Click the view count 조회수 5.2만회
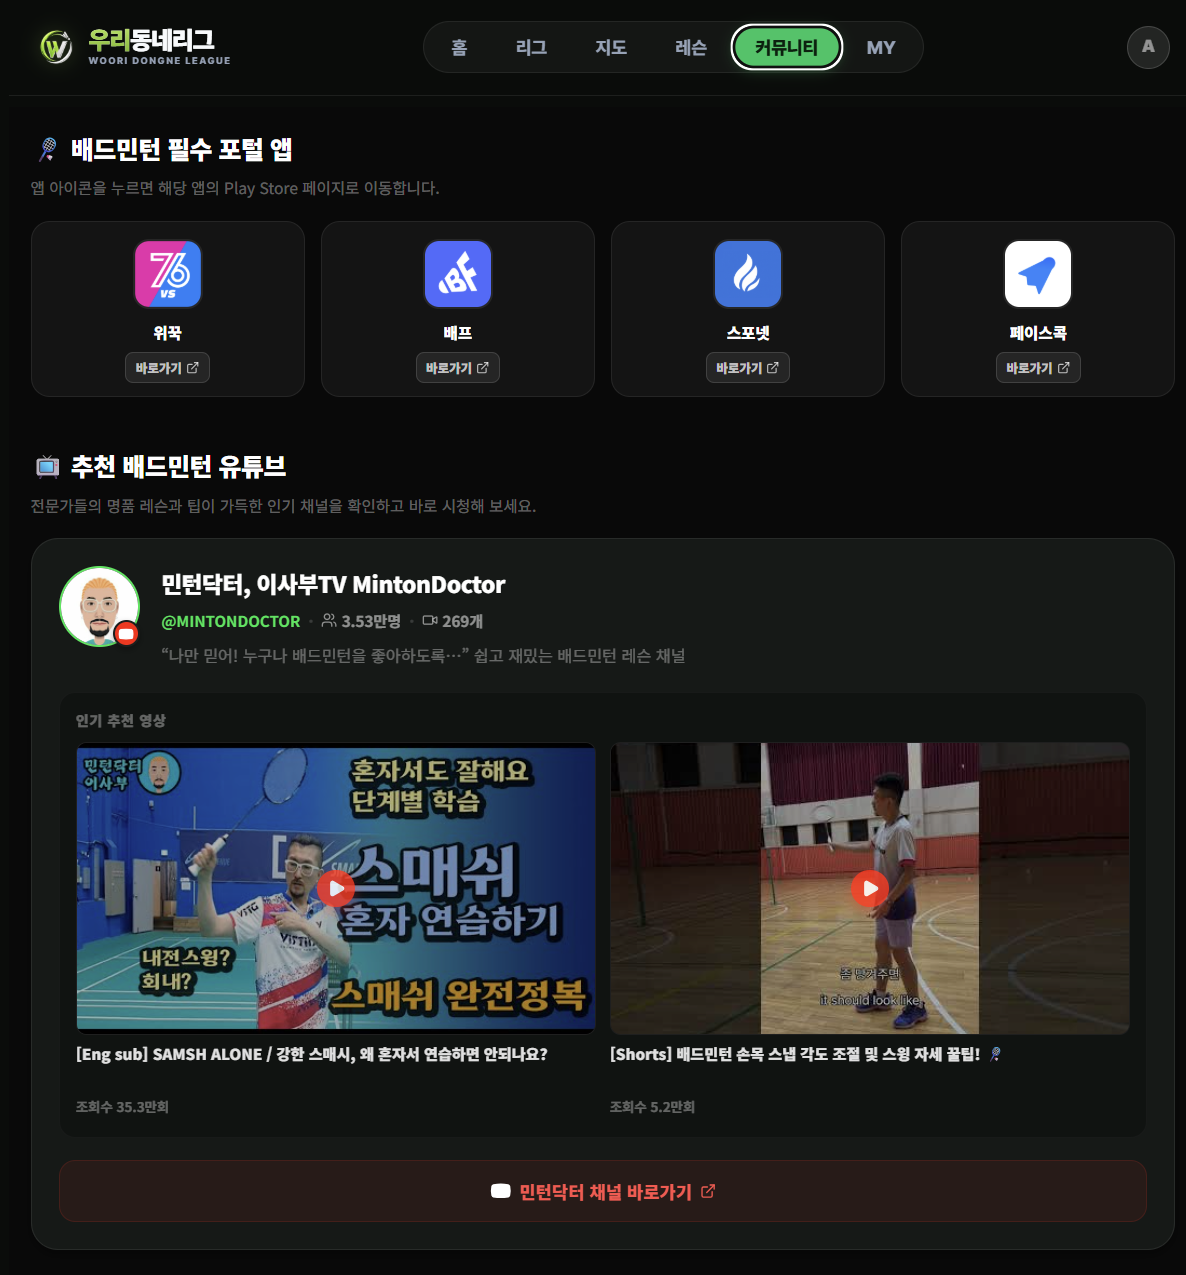The width and height of the screenshot is (1186, 1275). (652, 1107)
